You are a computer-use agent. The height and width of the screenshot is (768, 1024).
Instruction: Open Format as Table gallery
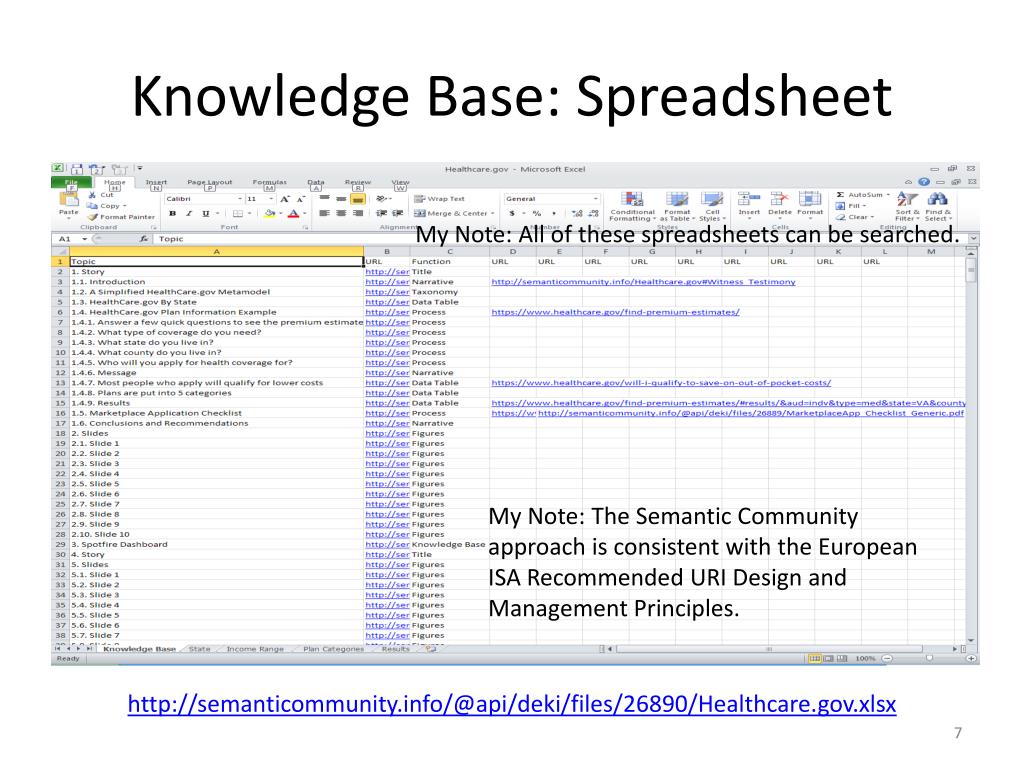click(x=677, y=207)
